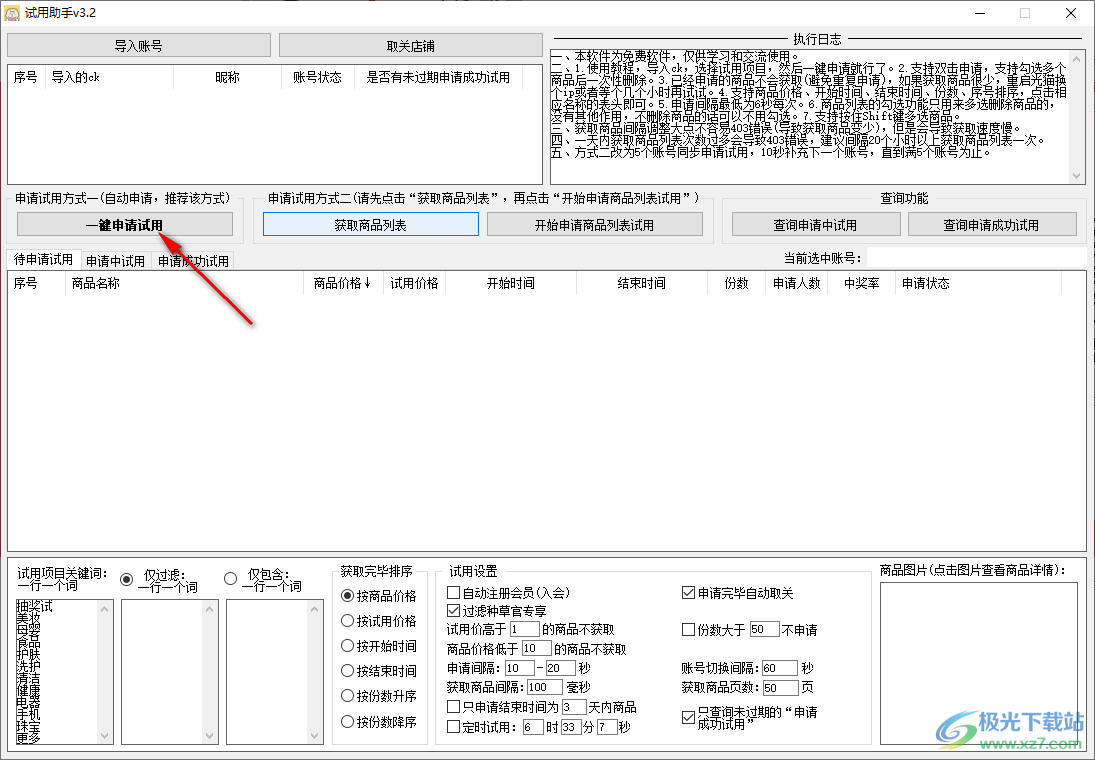Click the 取关店铺 button
This screenshot has width=1095, height=760.
(411, 45)
